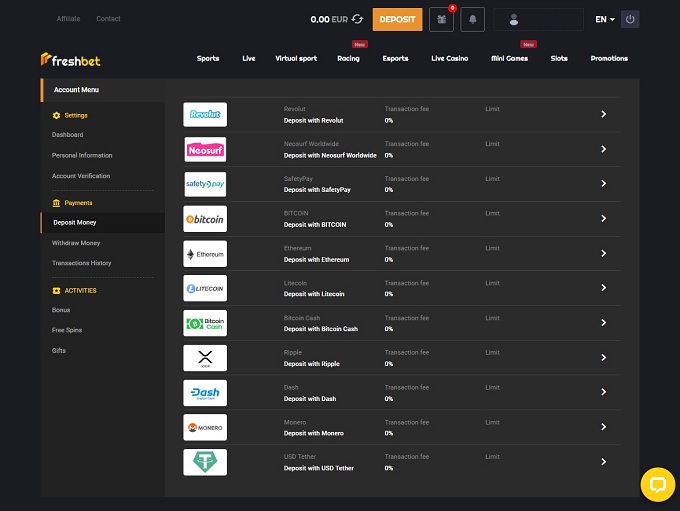
Task: Expand the USD Tether row arrow
Action: 603,462
